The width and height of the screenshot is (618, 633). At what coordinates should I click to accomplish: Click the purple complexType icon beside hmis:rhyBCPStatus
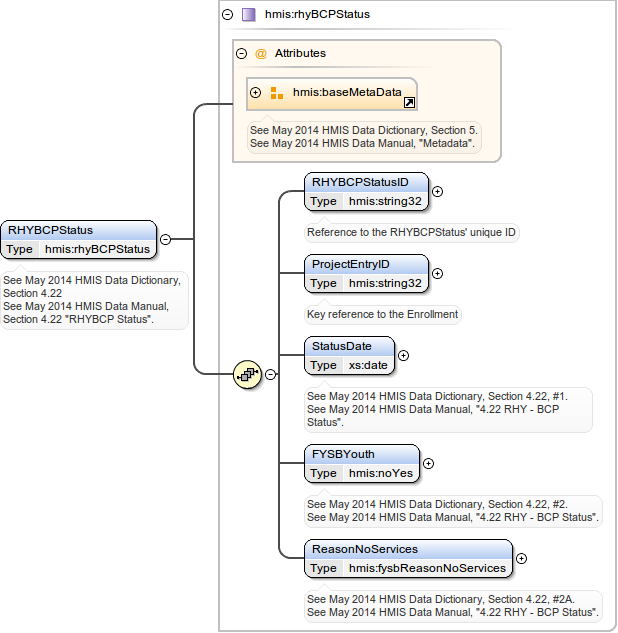tap(249, 15)
